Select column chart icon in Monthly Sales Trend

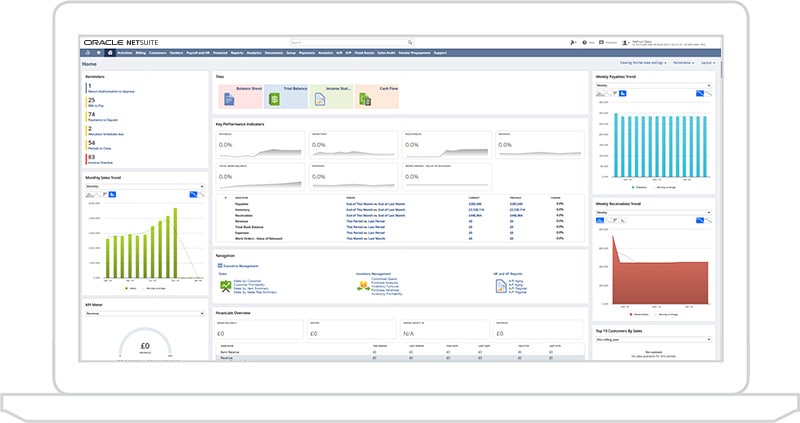pos(112,194)
